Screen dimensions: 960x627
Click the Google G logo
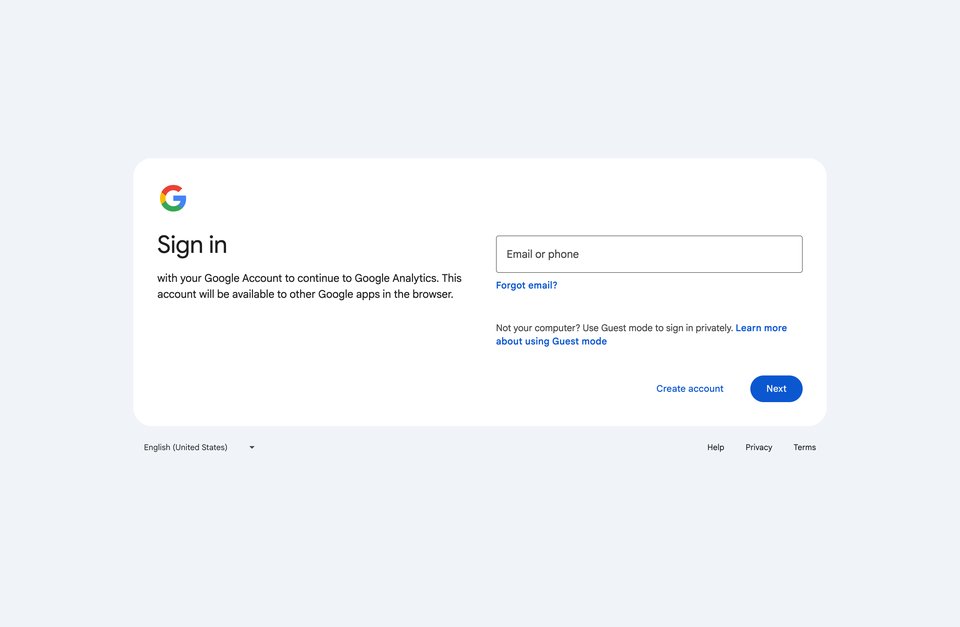[x=173, y=198]
